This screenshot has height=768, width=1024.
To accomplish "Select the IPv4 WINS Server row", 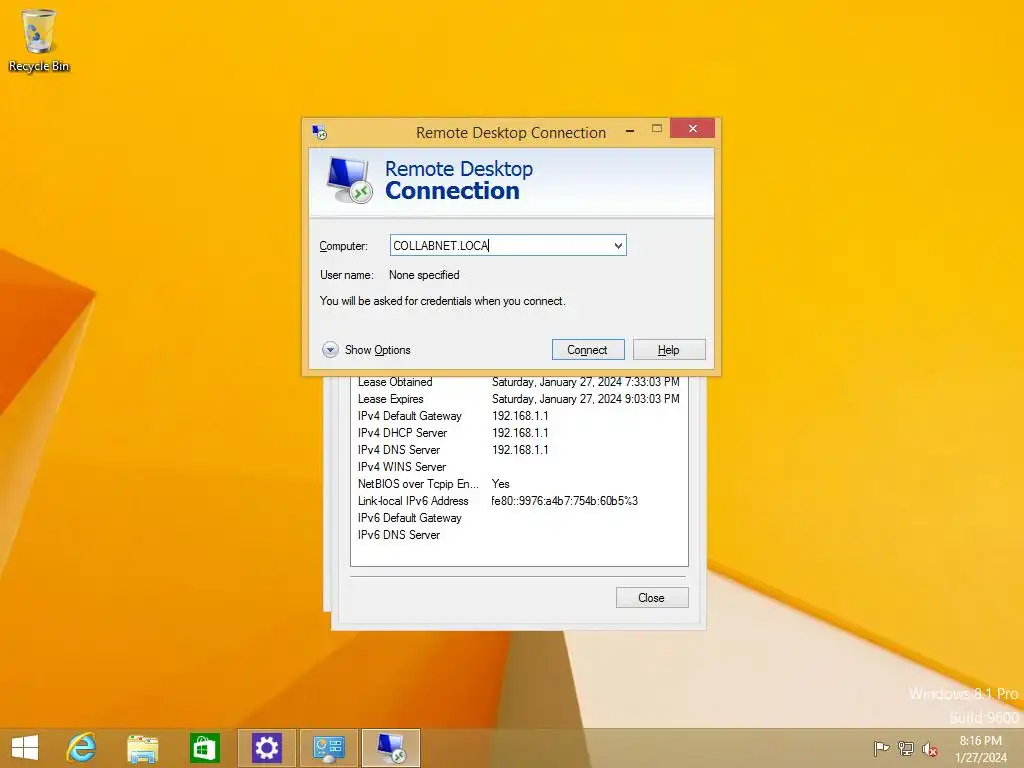I will pyautogui.click(x=519, y=467).
